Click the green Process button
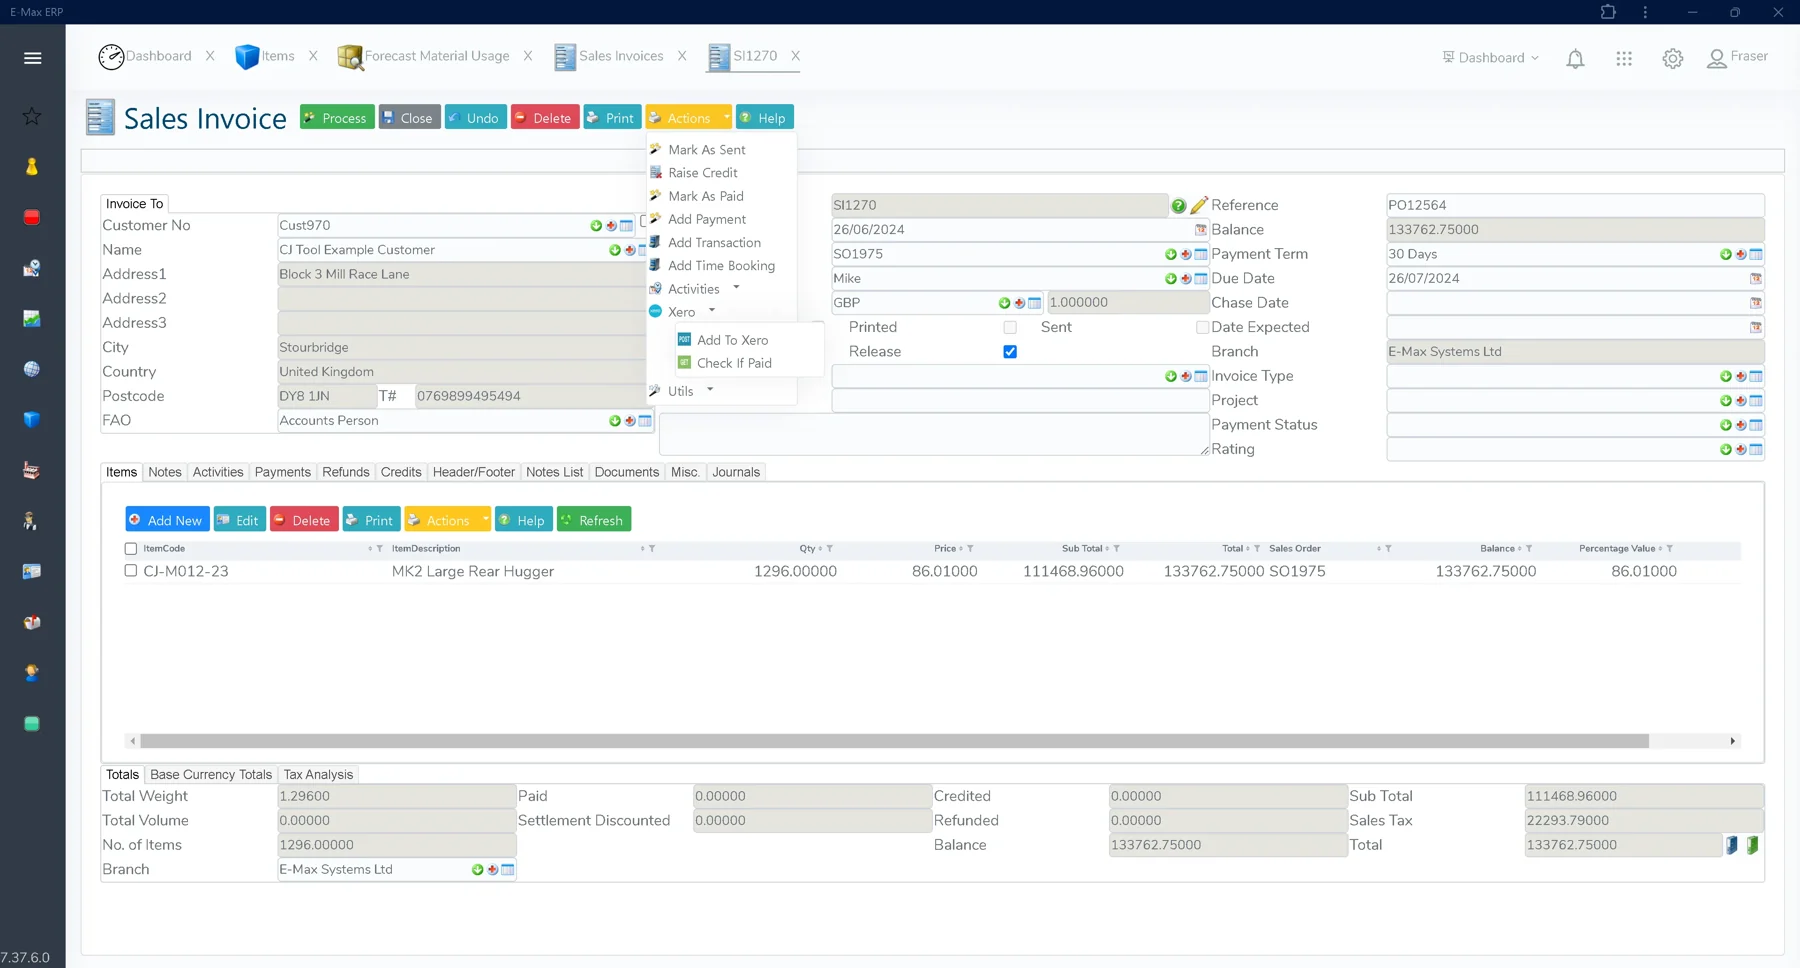1800x968 pixels. (337, 118)
